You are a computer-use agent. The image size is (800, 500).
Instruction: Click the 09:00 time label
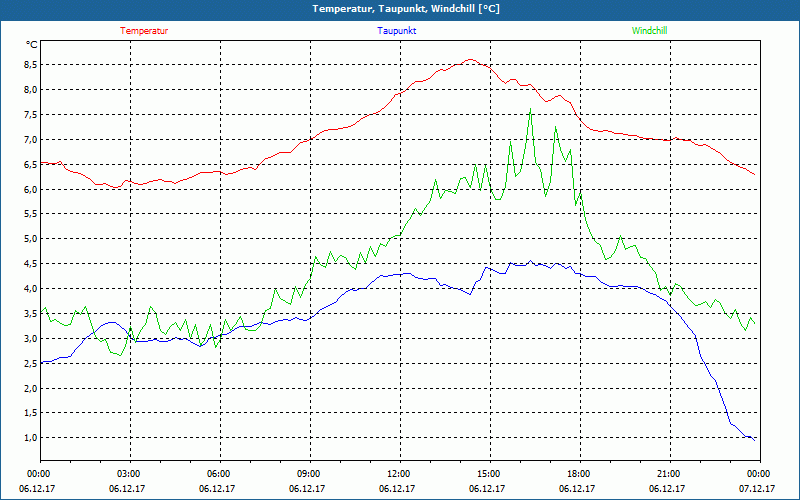(310, 474)
